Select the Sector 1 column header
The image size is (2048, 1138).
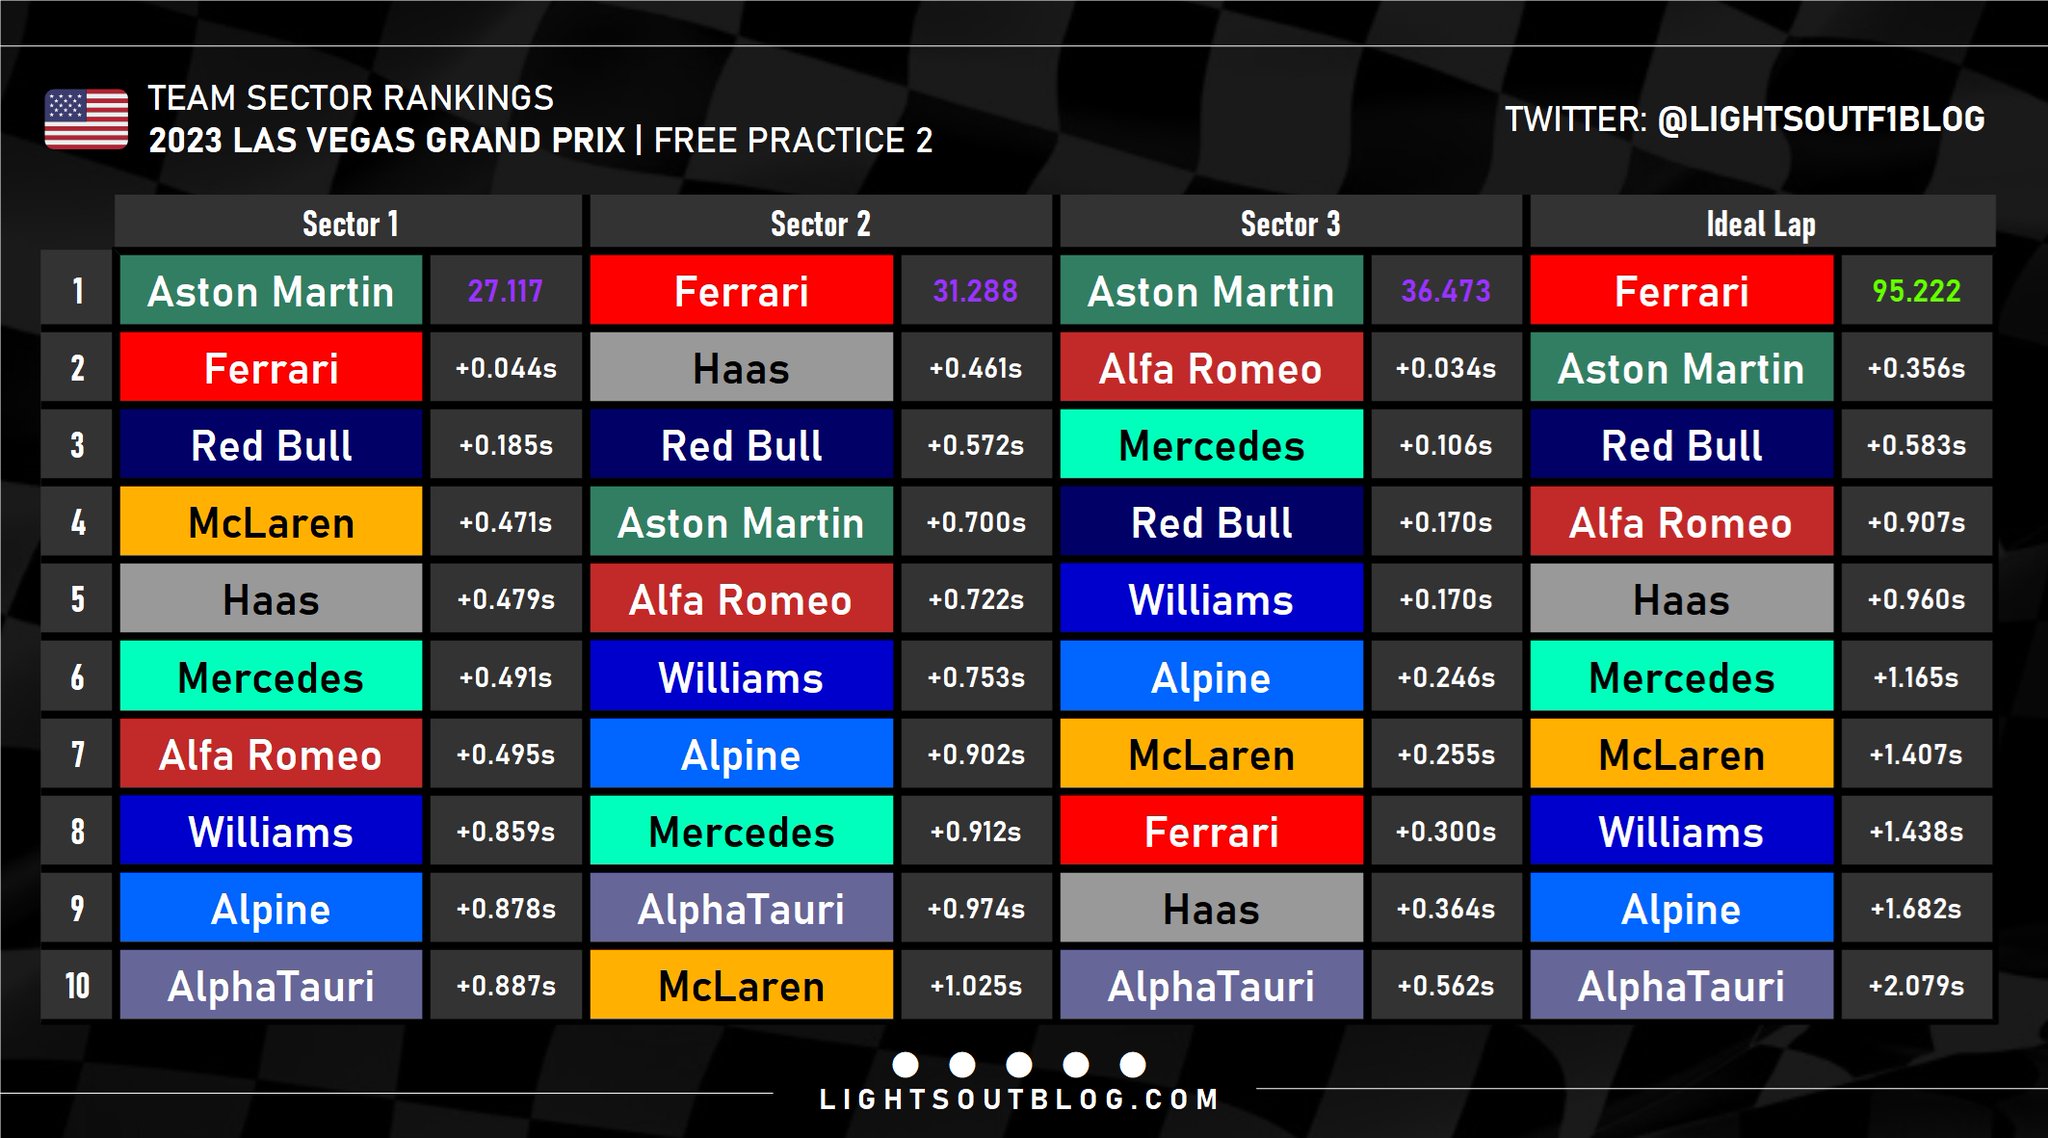click(348, 222)
